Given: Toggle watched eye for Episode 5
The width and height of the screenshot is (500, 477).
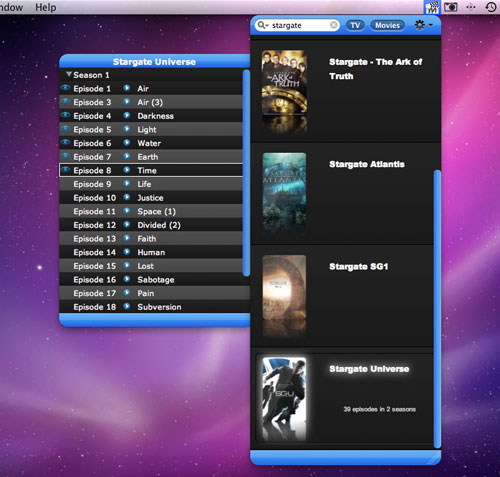Looking at the screenshot, I should (x=65, y=129).
